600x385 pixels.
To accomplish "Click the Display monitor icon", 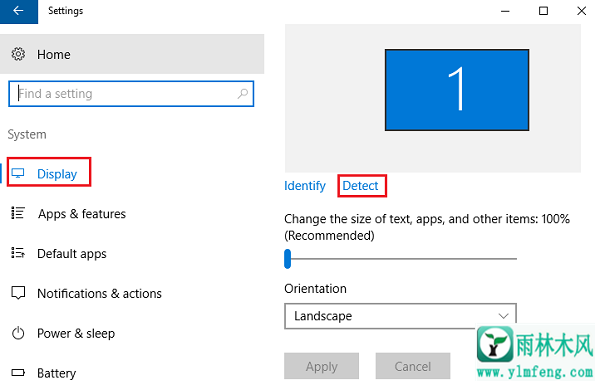I will (x=18, y=173).
